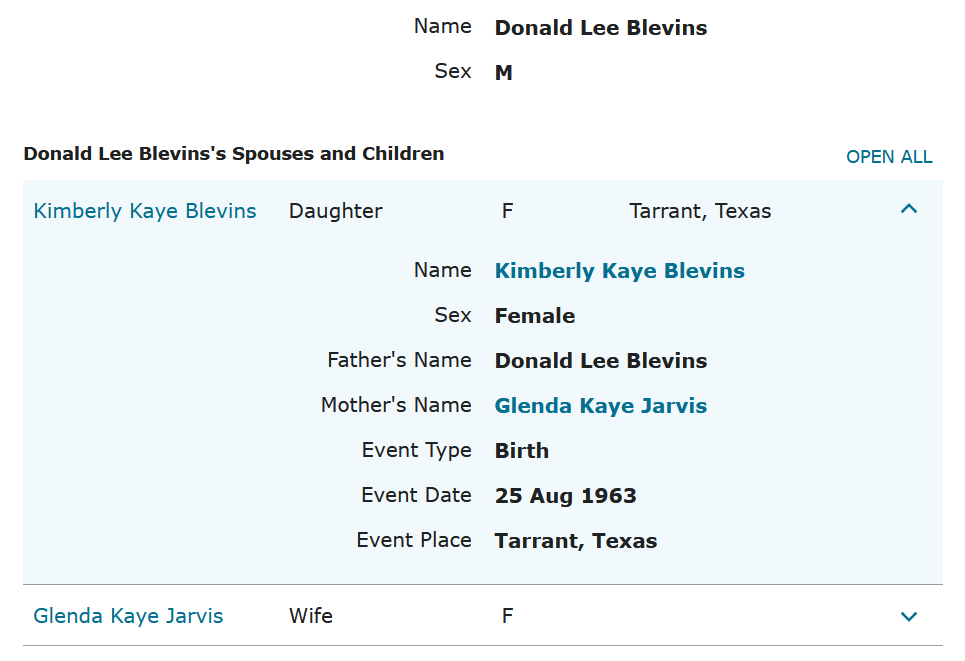Click the Event Date 25 Aug 1963

point(565,496)
